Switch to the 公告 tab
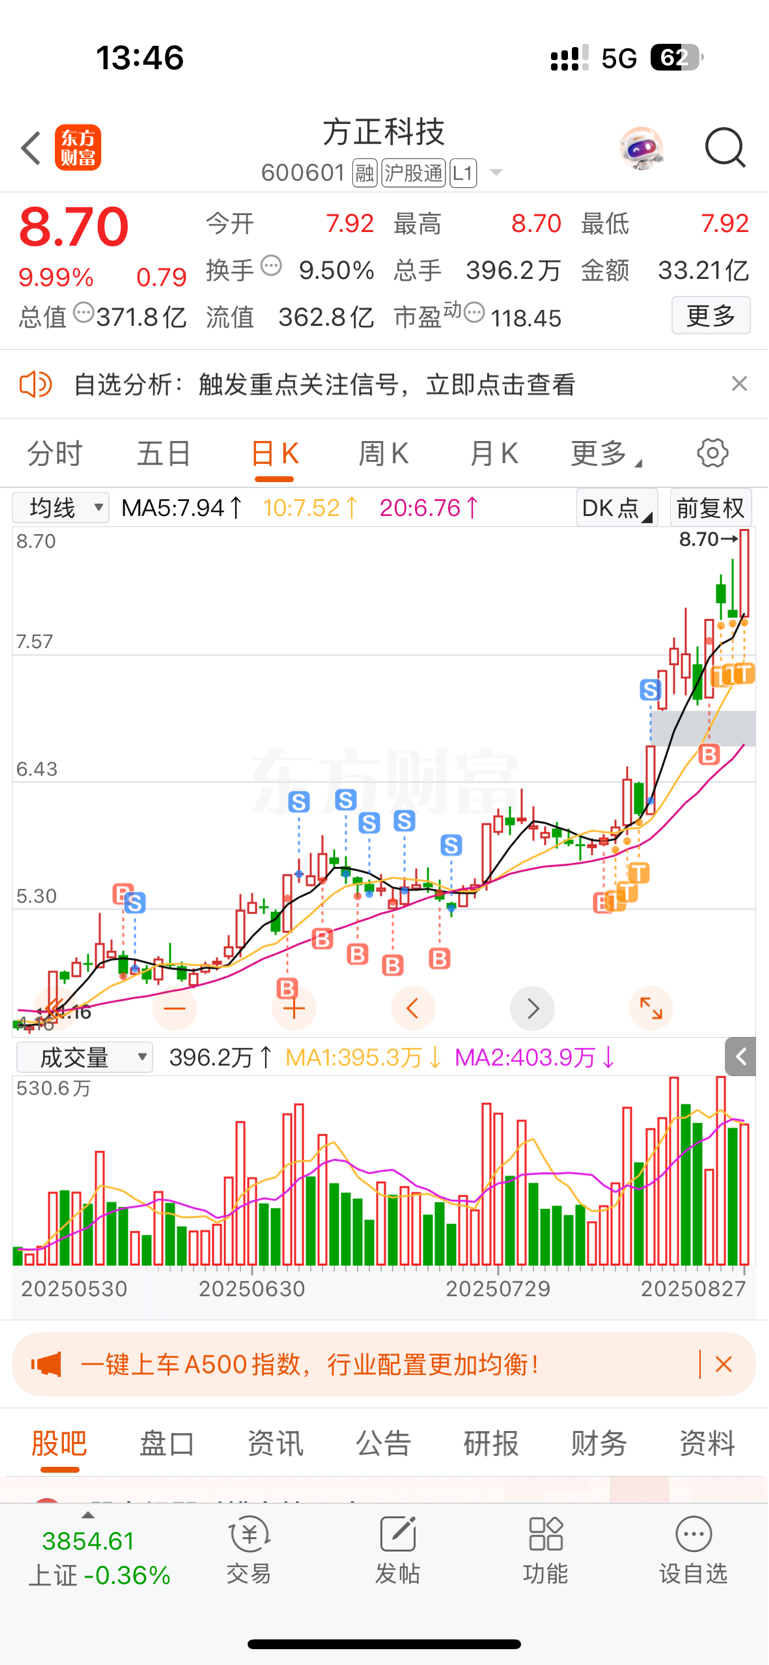This screenshot has width=769, height=1665. coord(383,1443)
